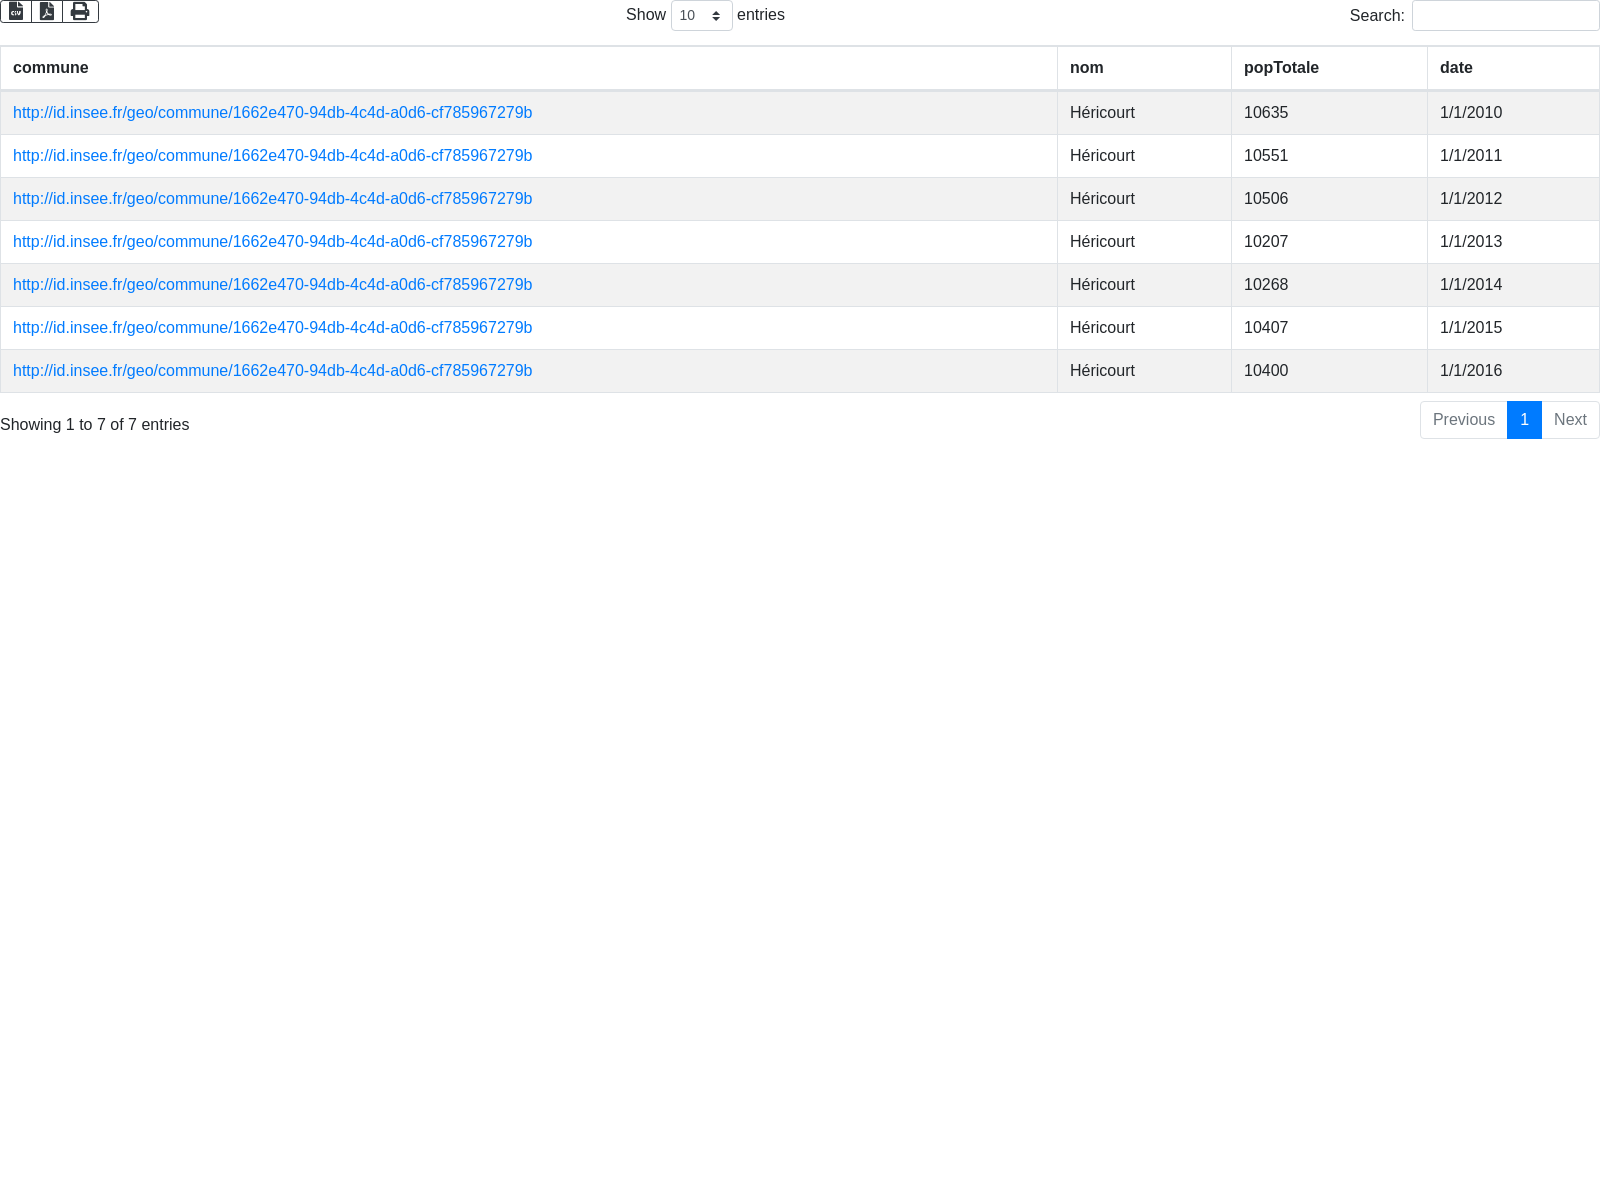Open the commune link for population 10551

272,156
